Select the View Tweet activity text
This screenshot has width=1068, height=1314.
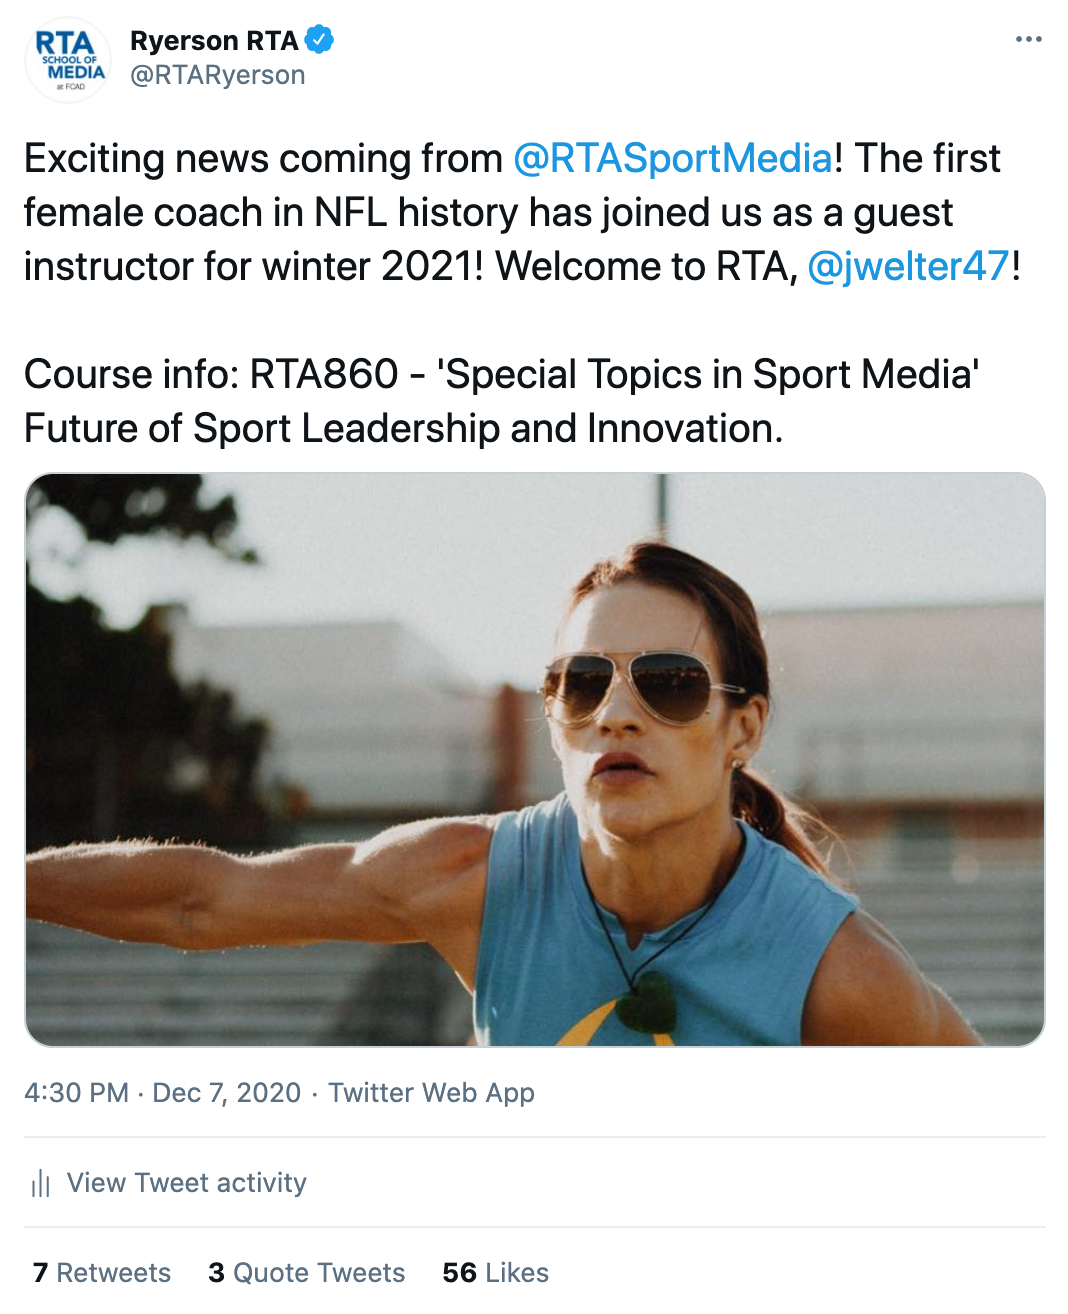click(x=186, y=1183)
